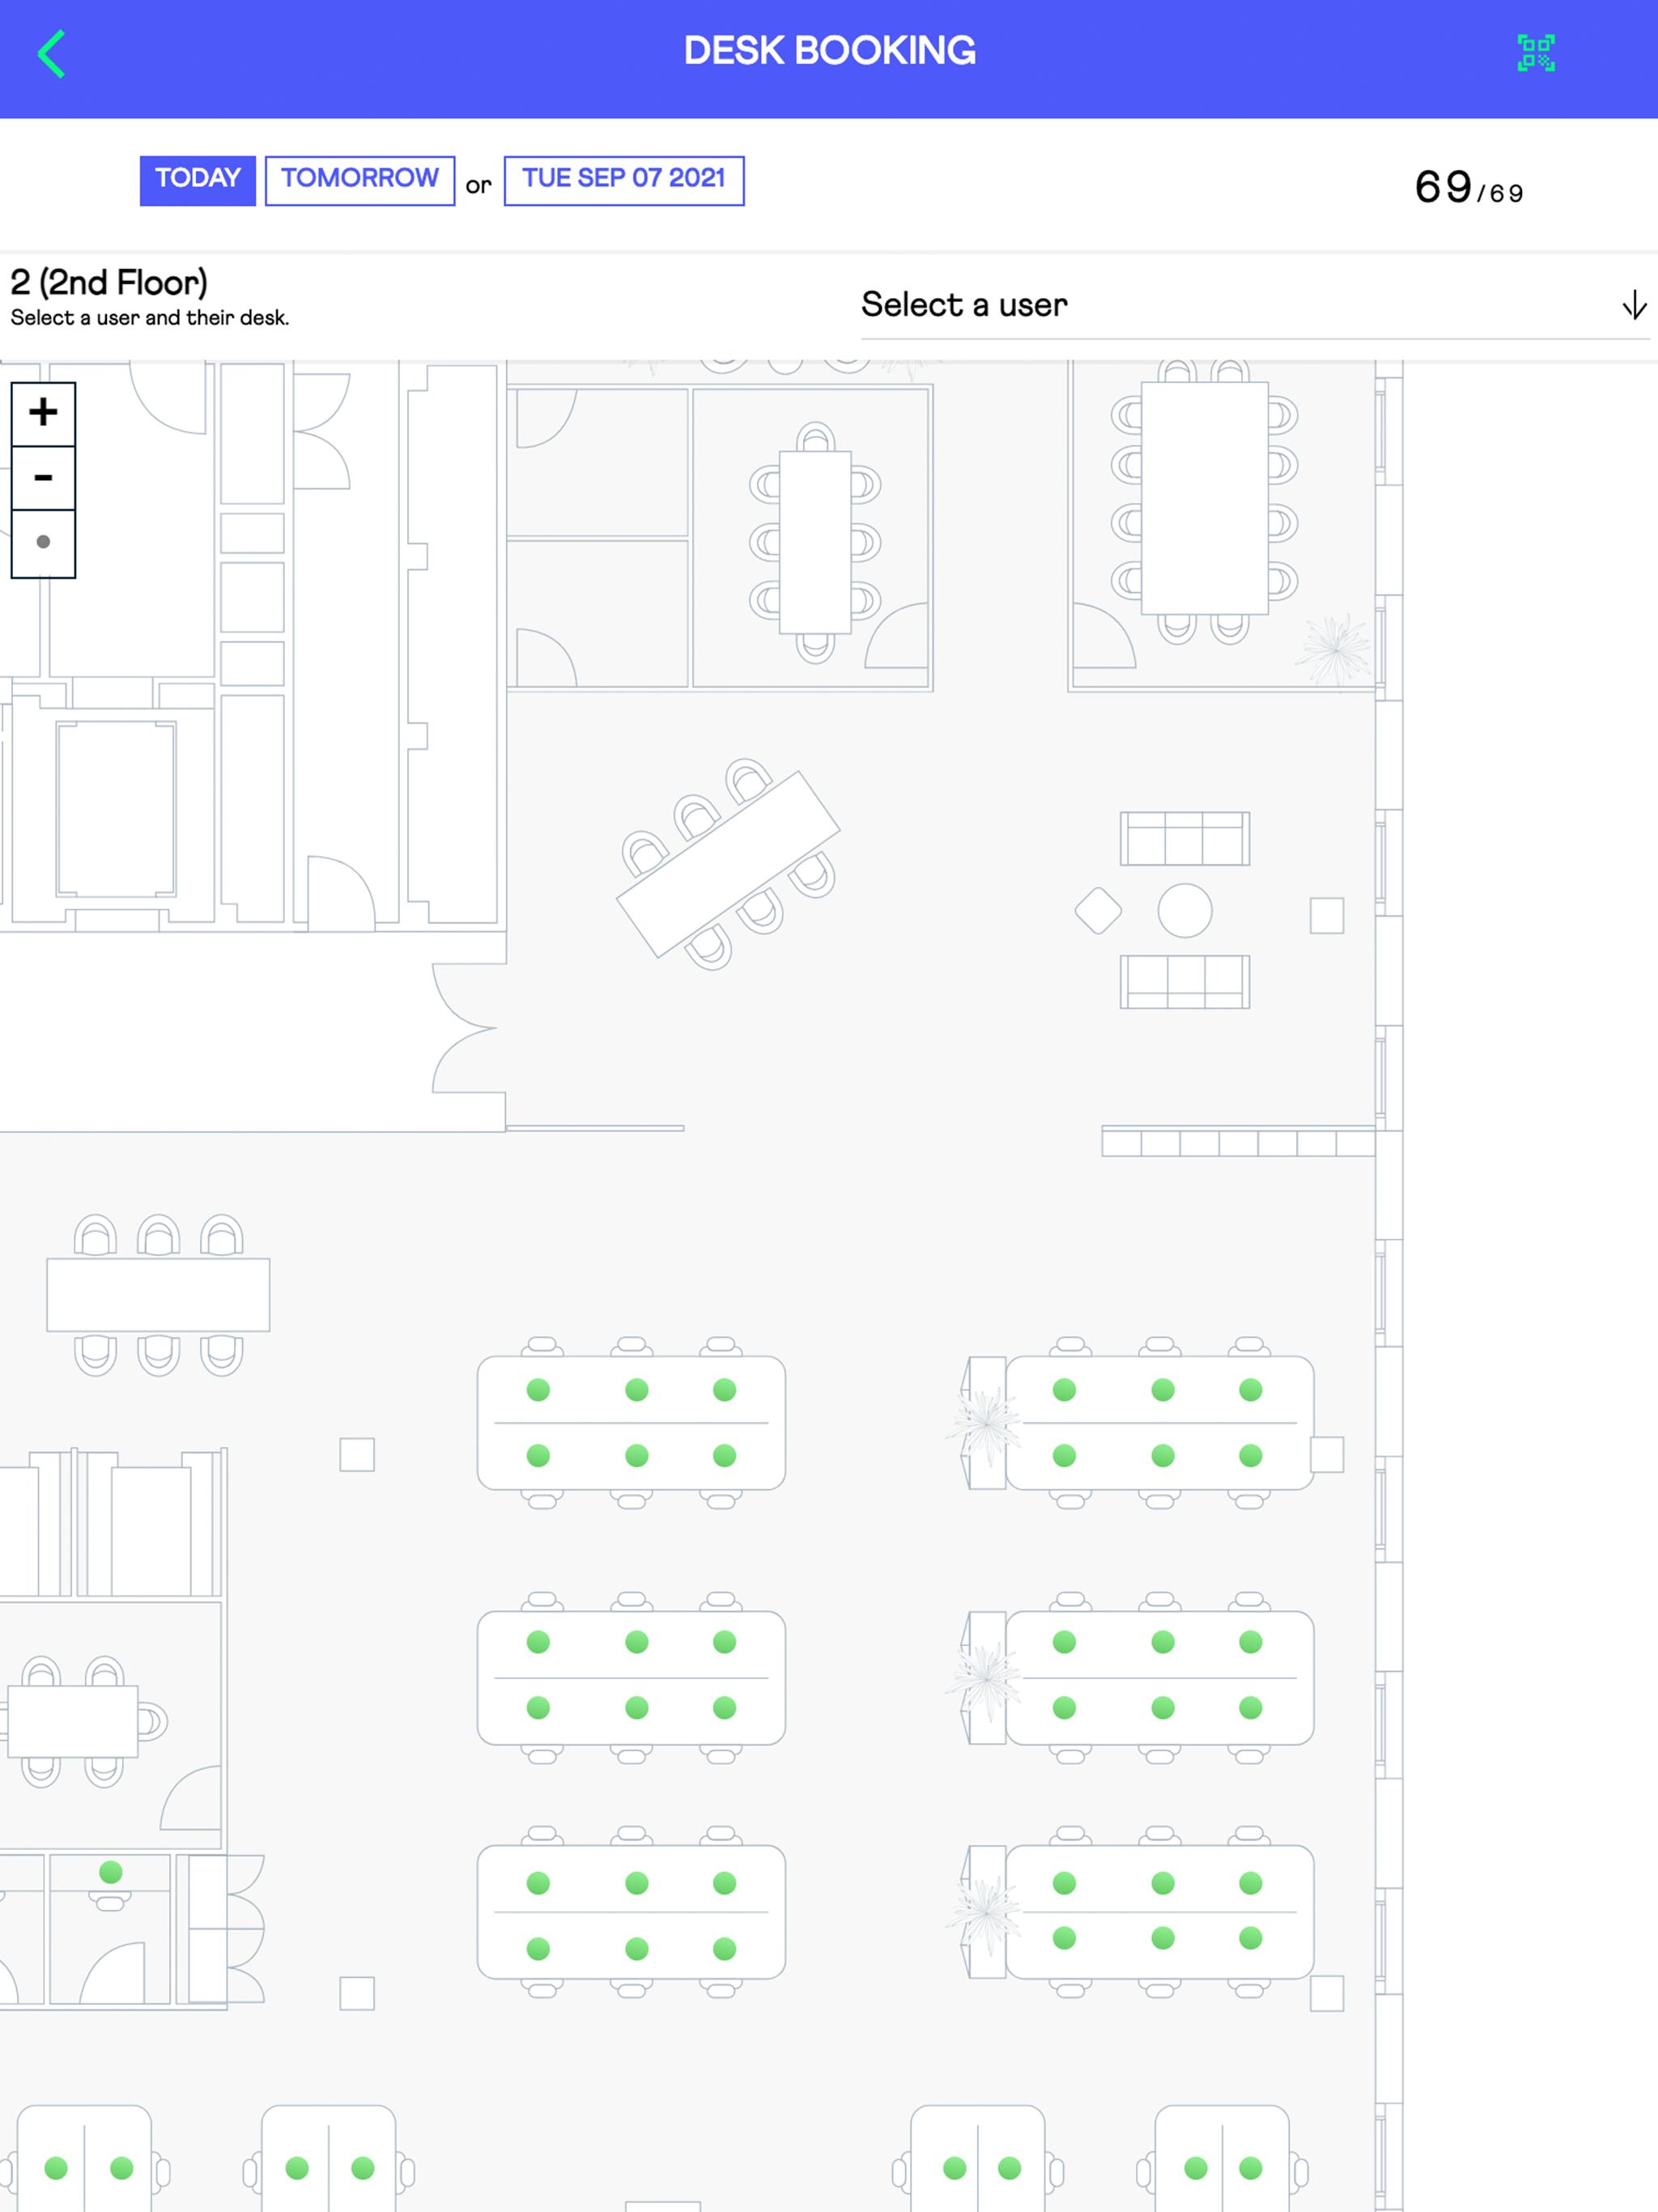Click the 69/69 desk availability counter
The image size is (1658, 2212).
coord(1468,188)
